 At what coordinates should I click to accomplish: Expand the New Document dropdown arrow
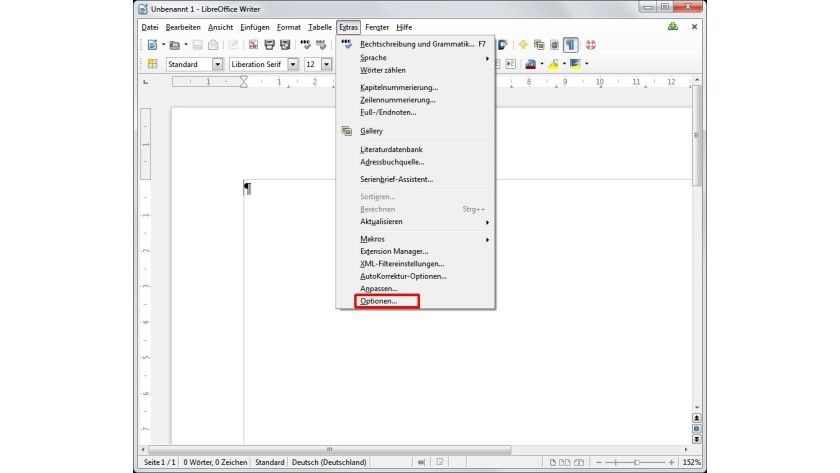[163, 45]
